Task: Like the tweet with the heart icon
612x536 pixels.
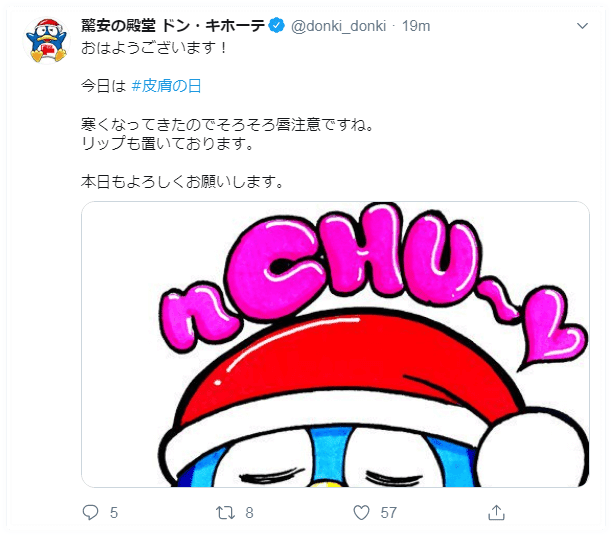Action: (361, 512)
